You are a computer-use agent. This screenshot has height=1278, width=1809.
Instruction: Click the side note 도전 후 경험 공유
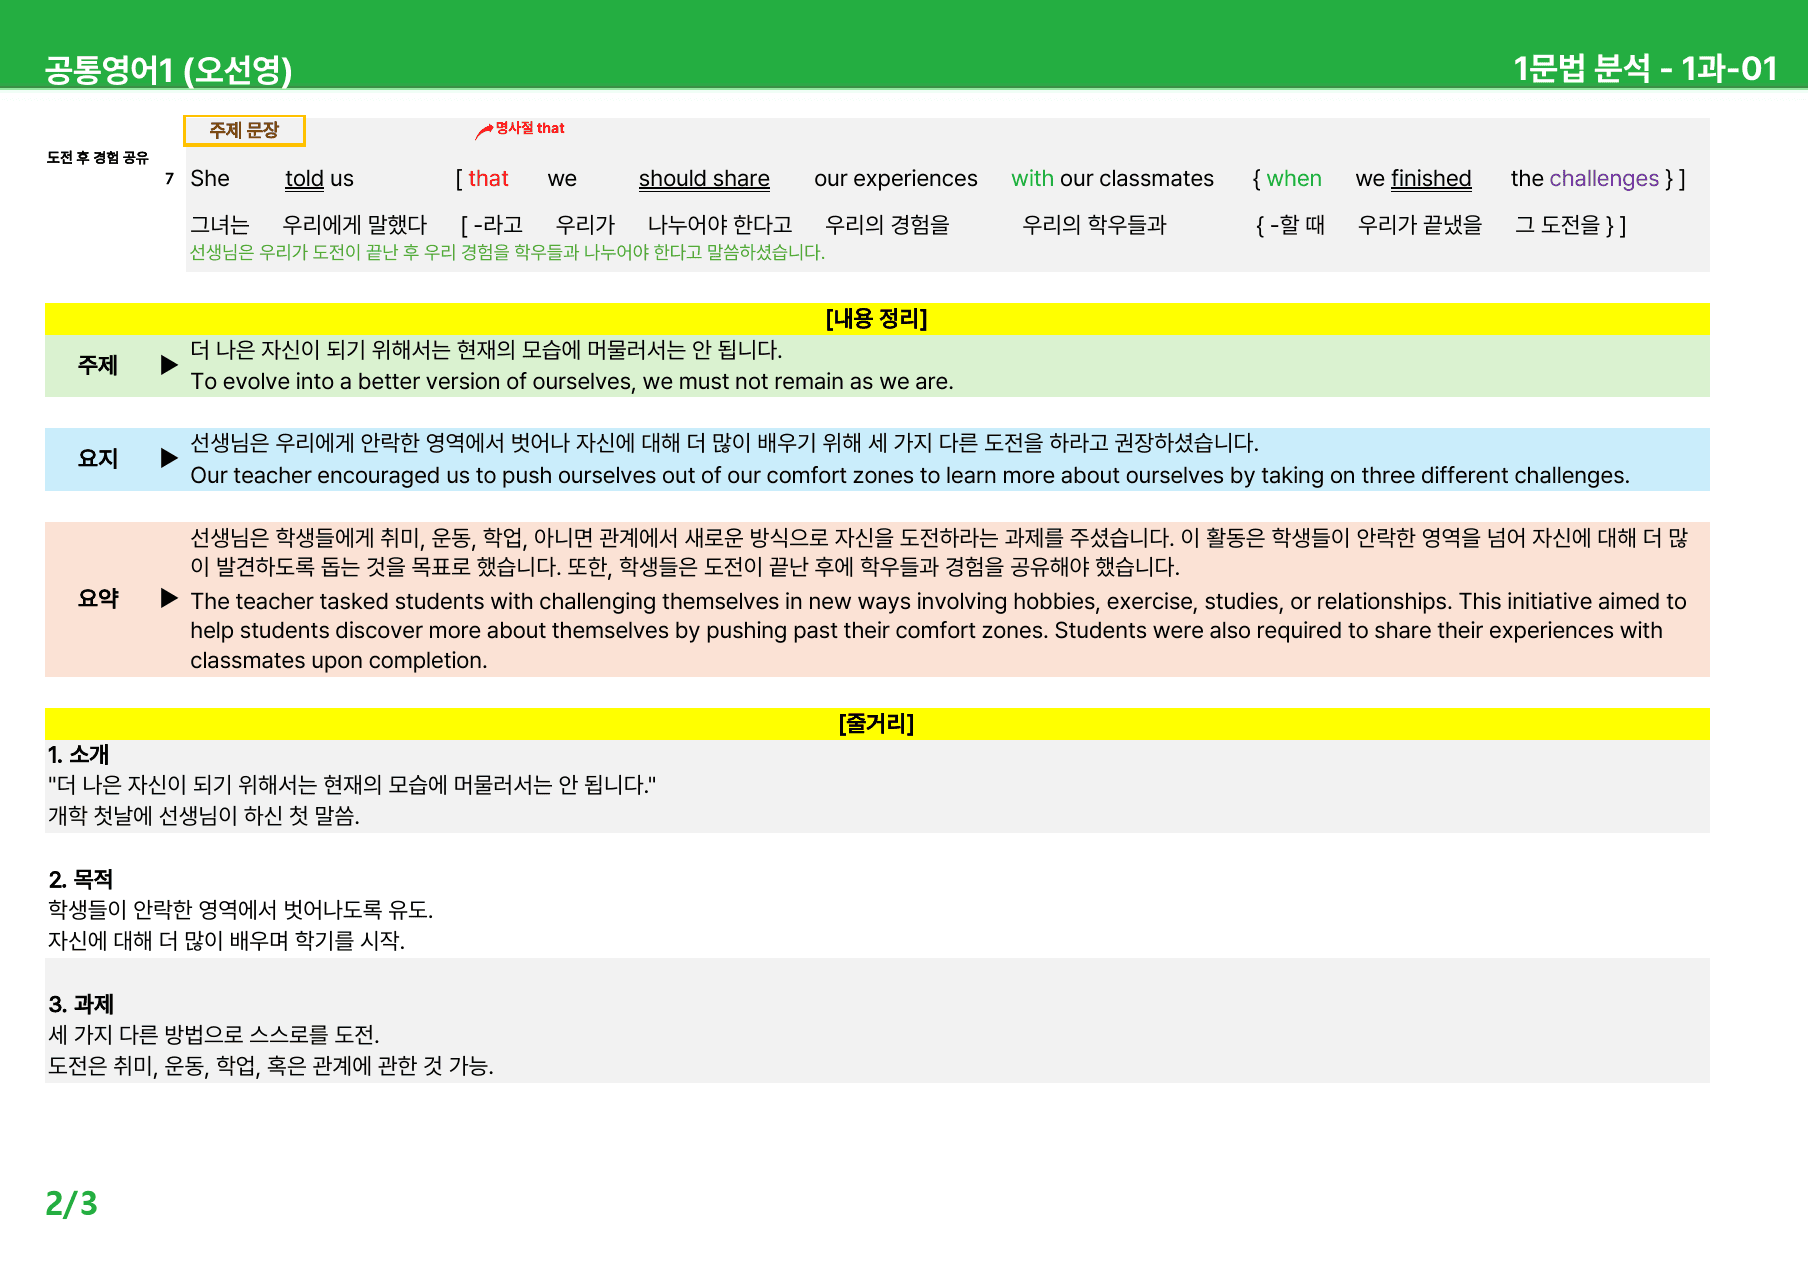[x=97, y=157]
